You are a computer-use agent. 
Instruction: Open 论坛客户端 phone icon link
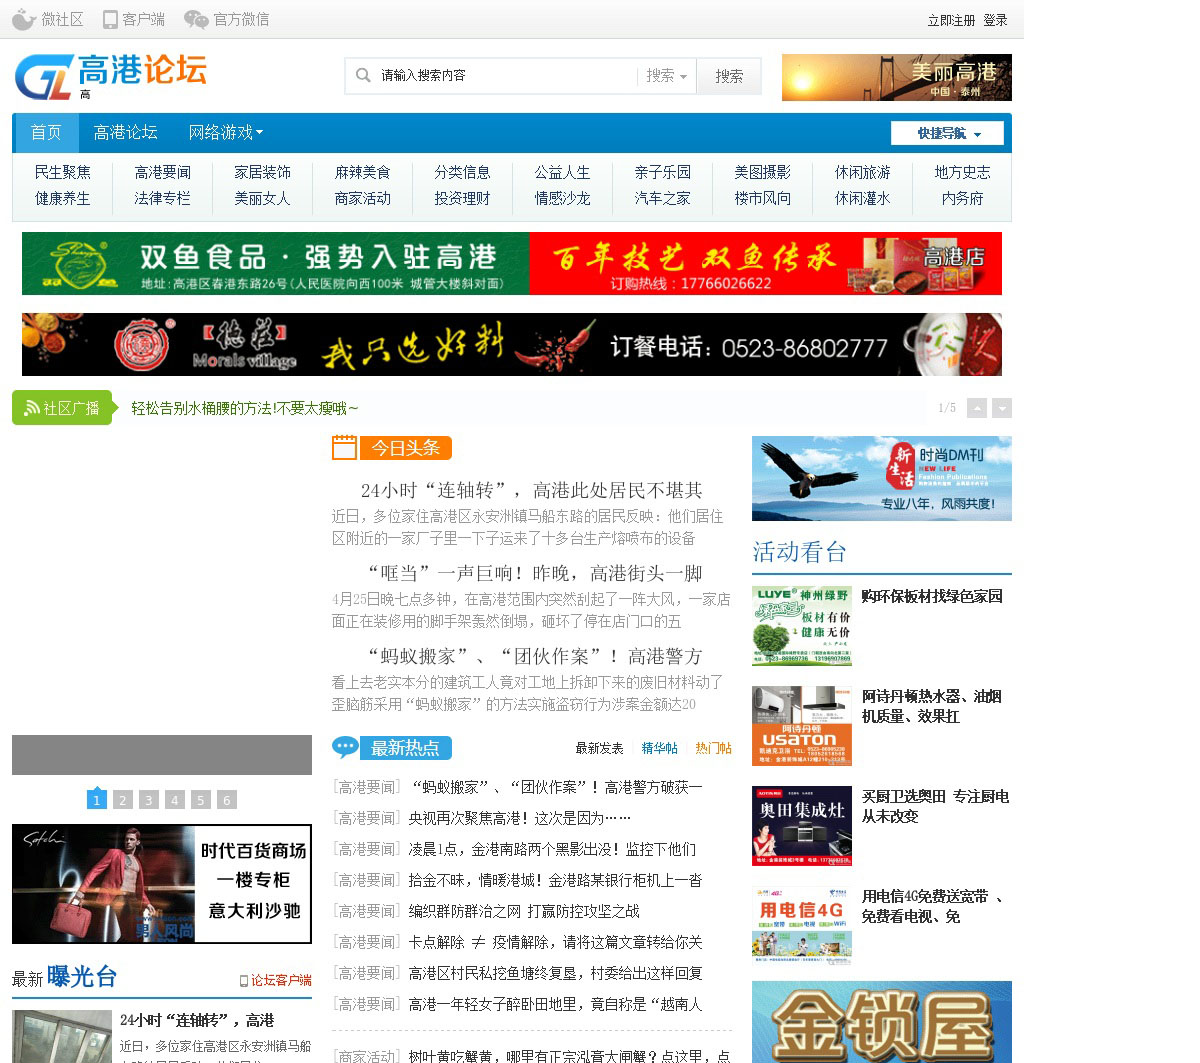tap(275, 980)
